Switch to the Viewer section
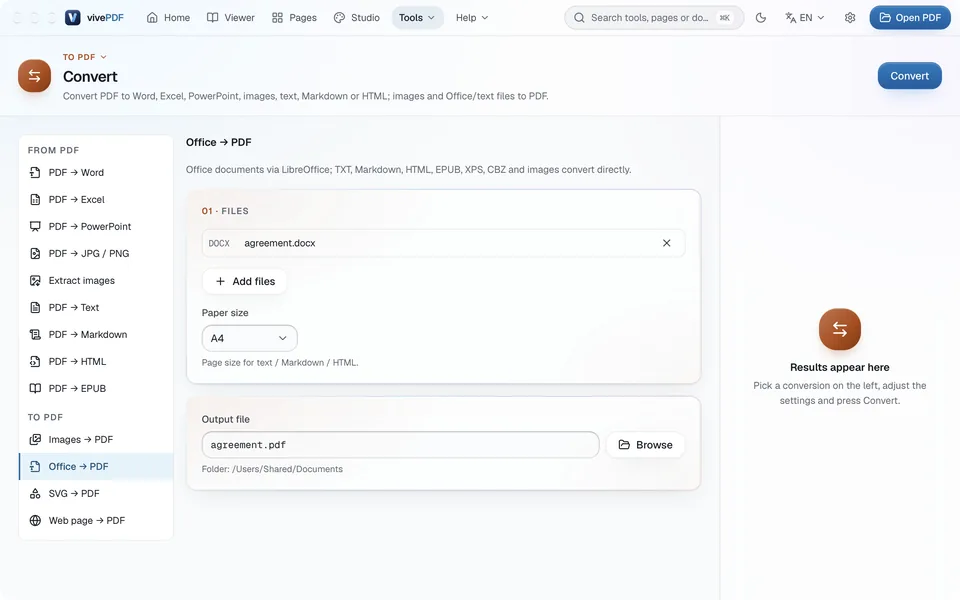960x600 pixels. click(x=231, y=18)
